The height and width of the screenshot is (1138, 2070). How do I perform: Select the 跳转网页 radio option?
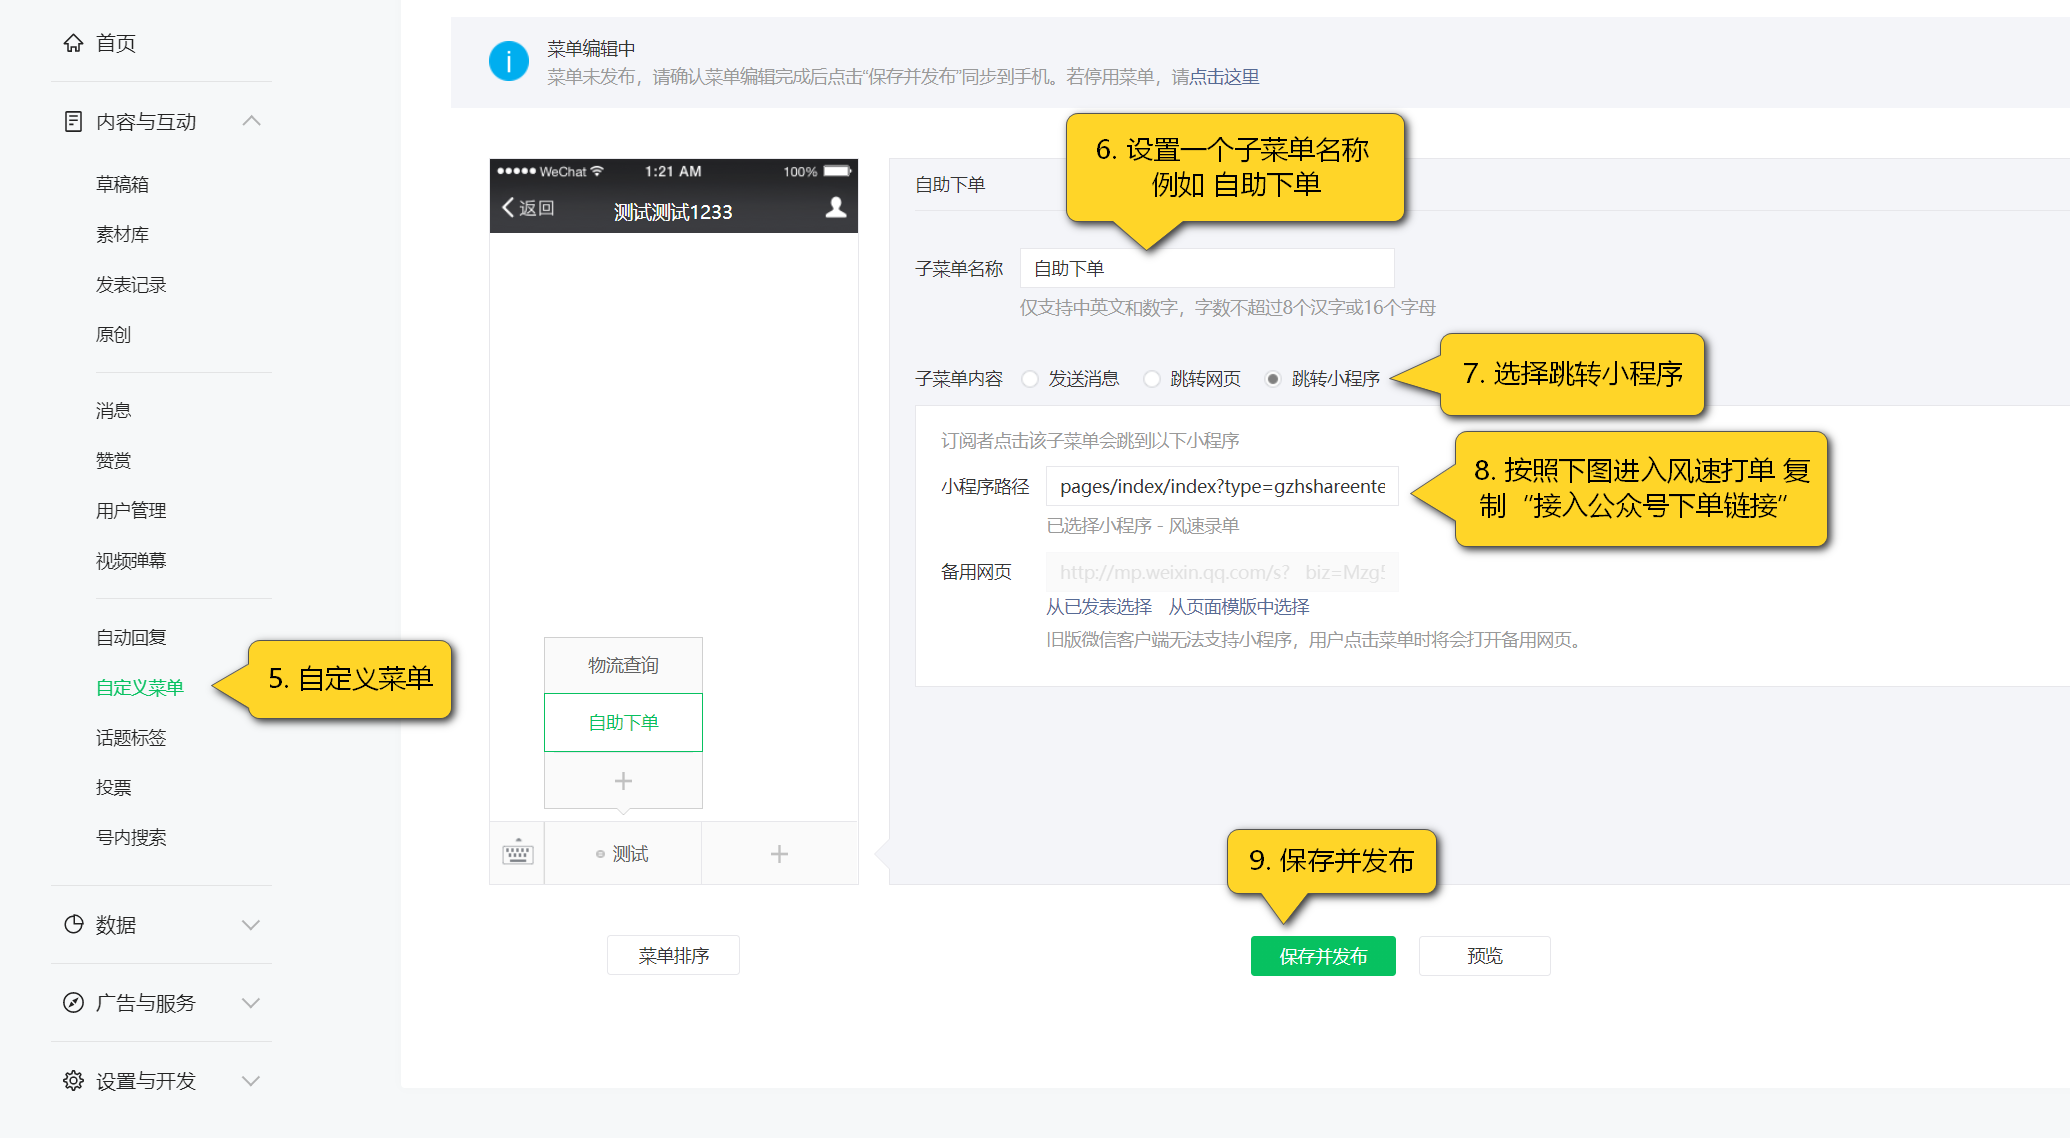click(1152, 379)
